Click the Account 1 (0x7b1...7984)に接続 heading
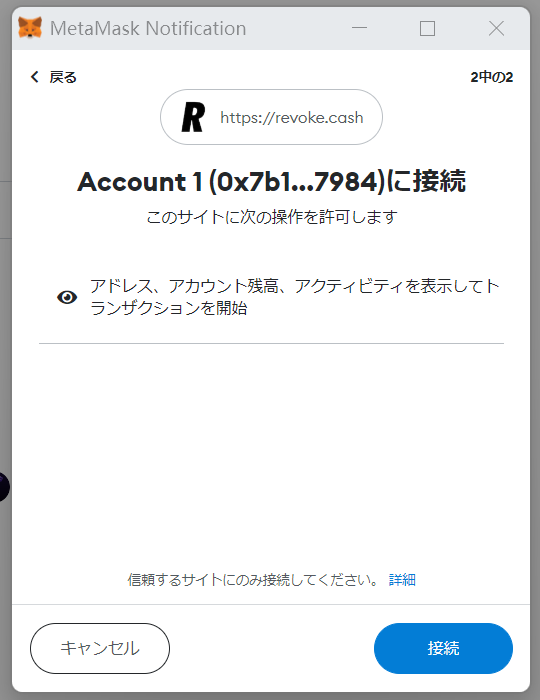The width and height of the screenshot is (540, 700). (x=271, y=182)
